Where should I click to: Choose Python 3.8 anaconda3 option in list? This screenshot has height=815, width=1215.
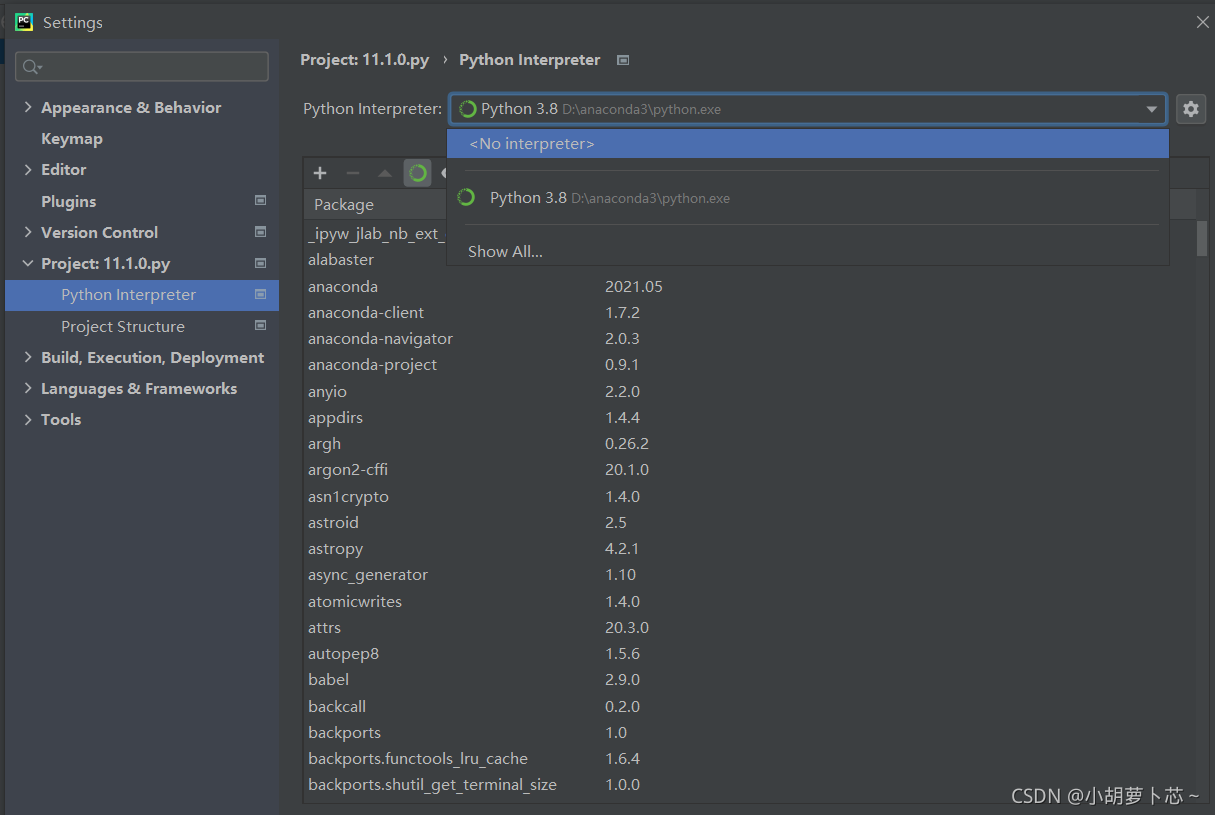(808, 198)
